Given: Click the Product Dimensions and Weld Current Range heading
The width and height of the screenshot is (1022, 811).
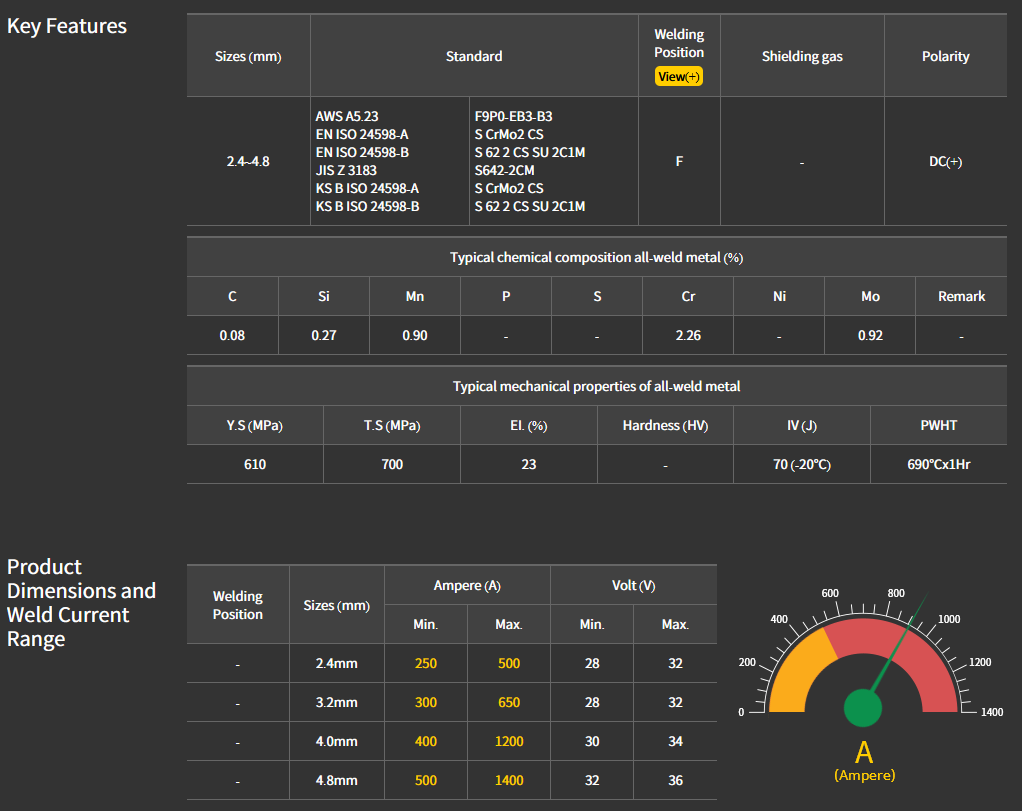Looking at the screenshot, I should click(x=81, y=603).
